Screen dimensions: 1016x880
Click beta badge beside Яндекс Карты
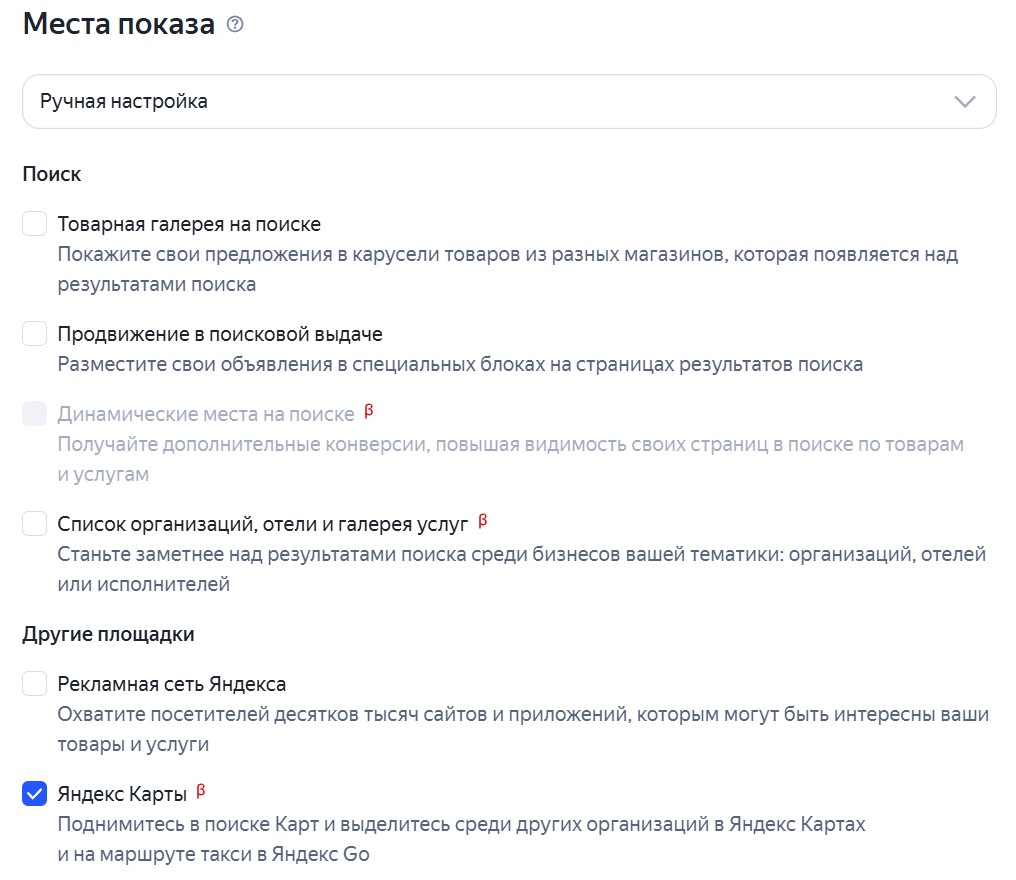(x=201, y=791)
